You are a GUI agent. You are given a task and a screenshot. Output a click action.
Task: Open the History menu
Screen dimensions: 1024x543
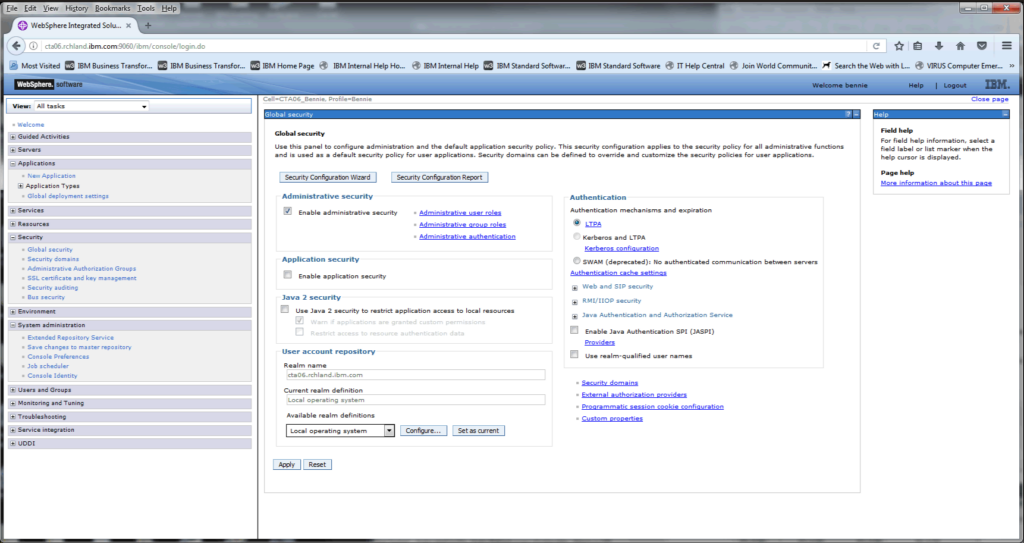click(x=76, y=8)
